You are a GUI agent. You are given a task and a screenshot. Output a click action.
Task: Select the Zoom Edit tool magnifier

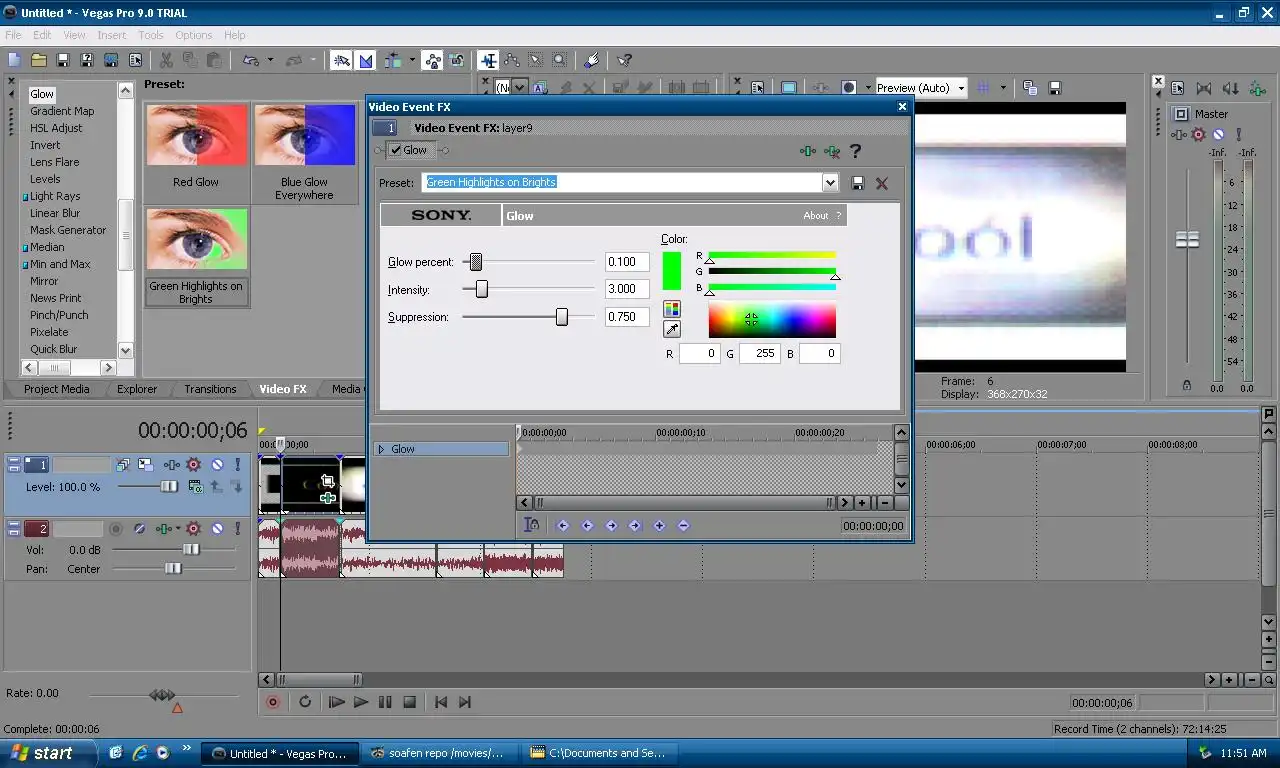[x=560, y=60]
